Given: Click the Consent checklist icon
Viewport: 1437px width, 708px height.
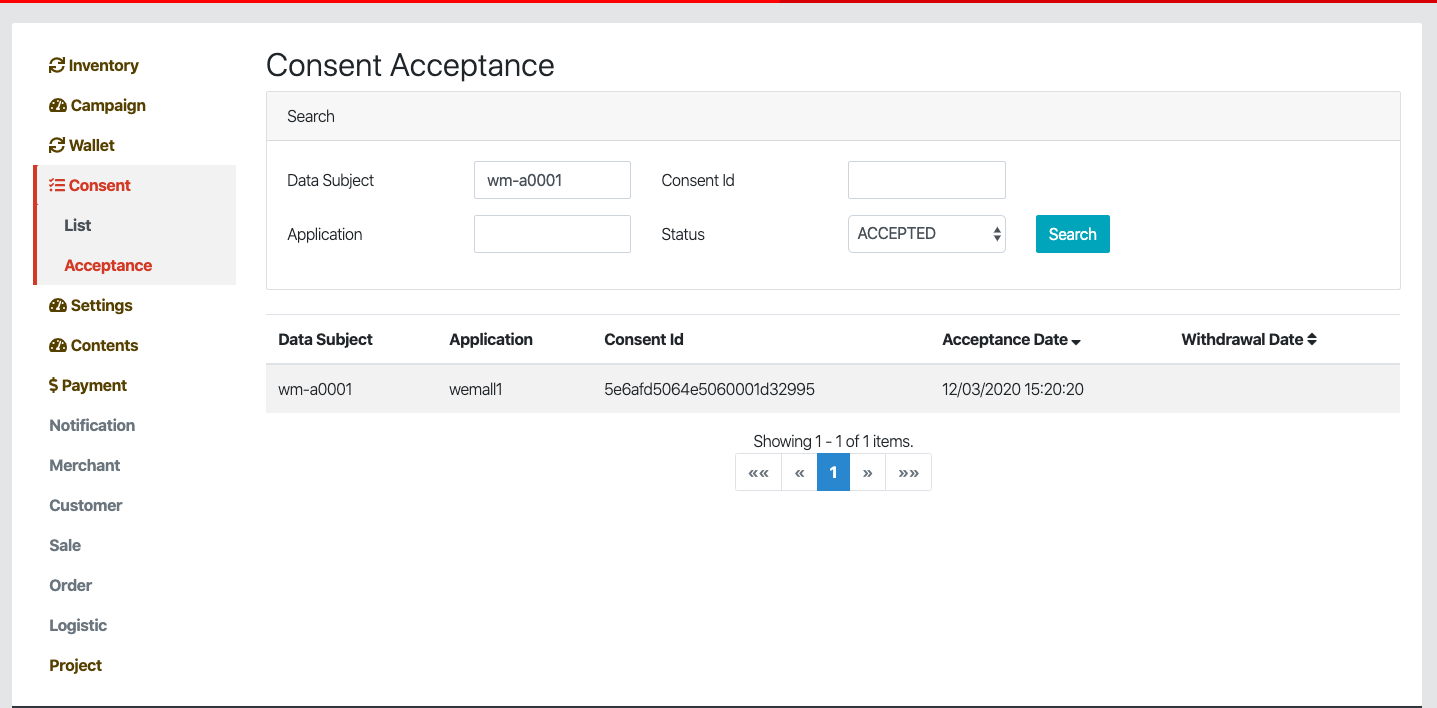Looking at the screenshot, I should [57, 186].
